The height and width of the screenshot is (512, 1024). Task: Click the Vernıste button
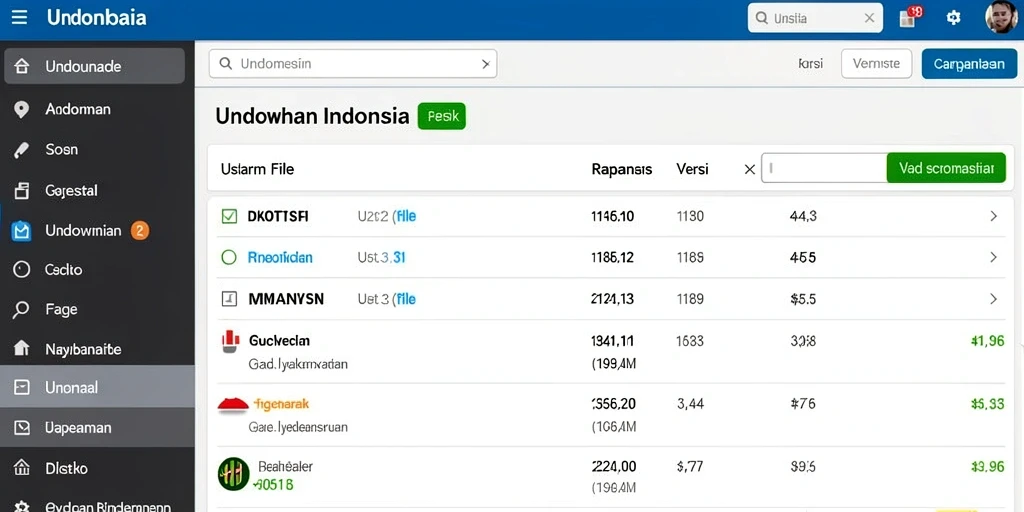(876, 64)
